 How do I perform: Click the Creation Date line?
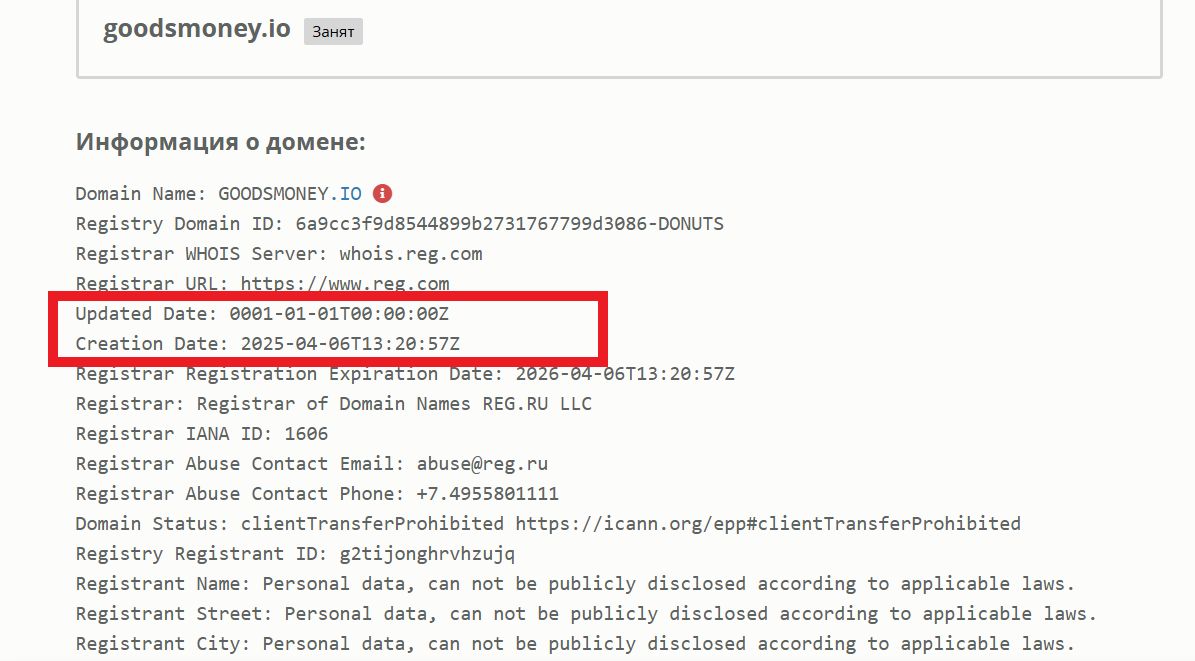click(267, 344)
